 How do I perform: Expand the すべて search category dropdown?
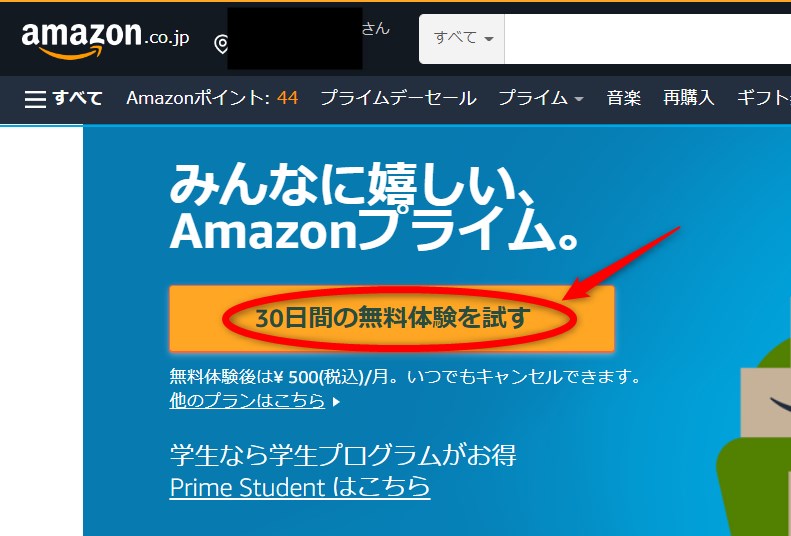[462, 39]
